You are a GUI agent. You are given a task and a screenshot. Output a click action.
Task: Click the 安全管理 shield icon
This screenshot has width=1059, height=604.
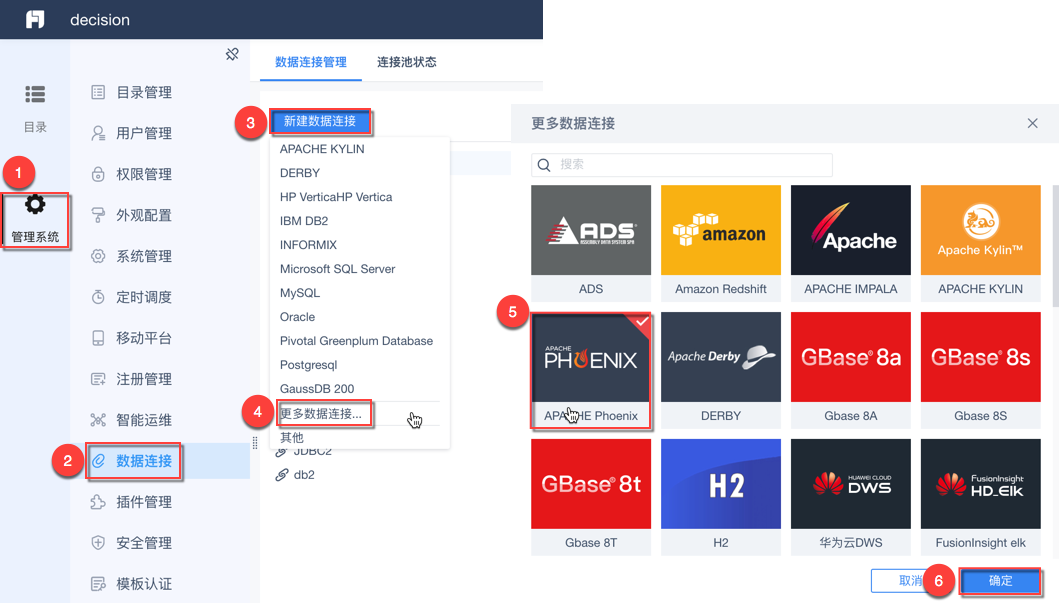pos(98,543)
